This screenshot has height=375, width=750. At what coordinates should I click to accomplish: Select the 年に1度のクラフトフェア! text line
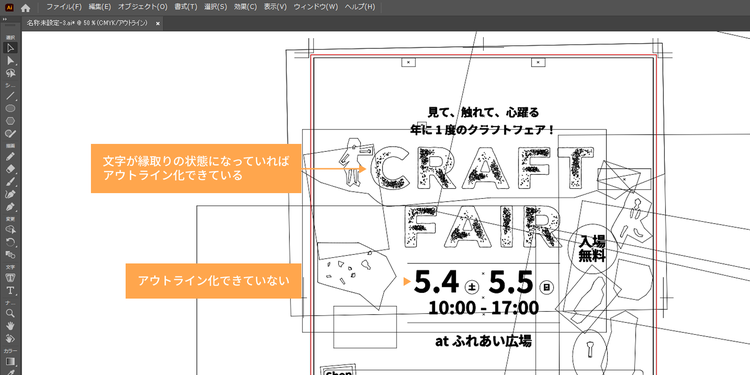[483, 129]
